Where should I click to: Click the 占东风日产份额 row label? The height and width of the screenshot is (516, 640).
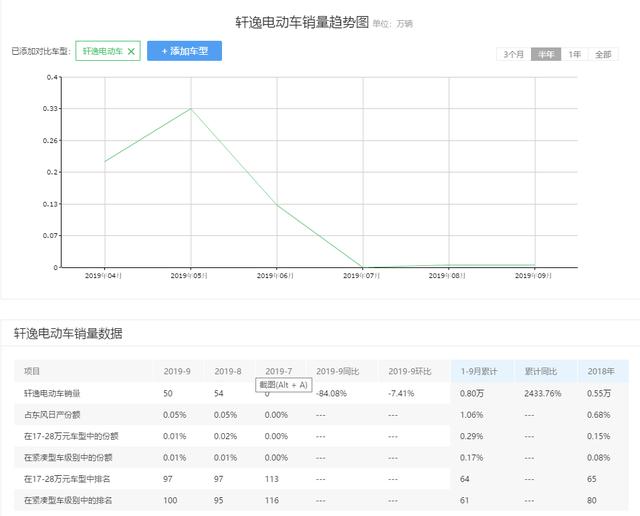pos(52,415)
